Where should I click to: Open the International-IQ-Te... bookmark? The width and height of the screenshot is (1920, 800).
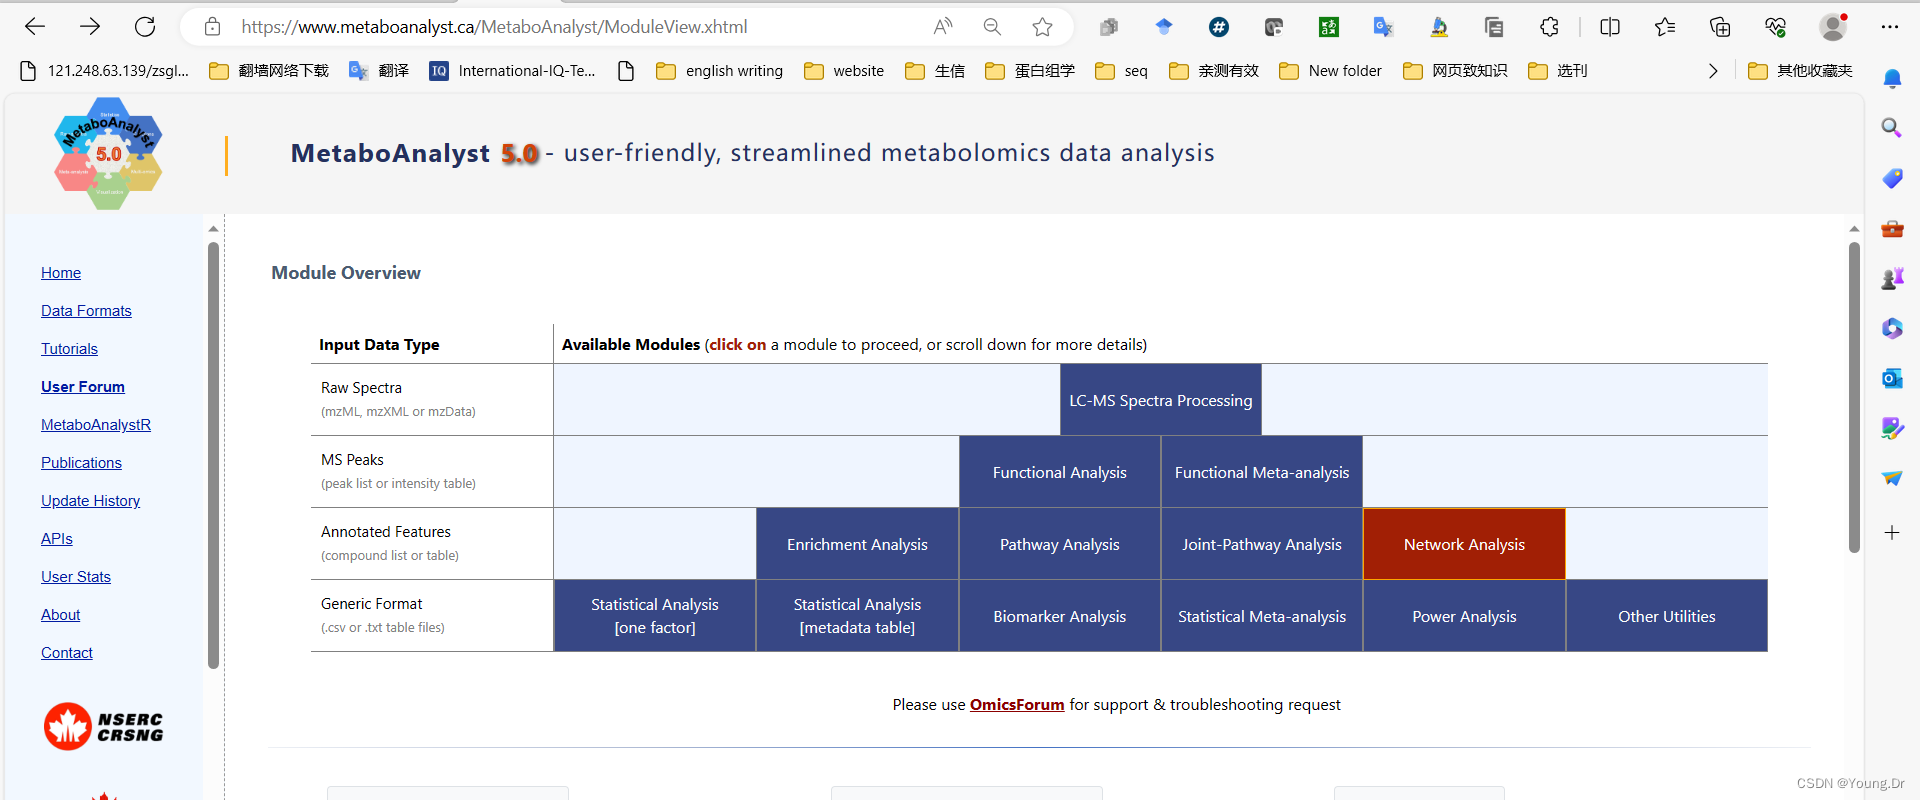coord(512,71)
